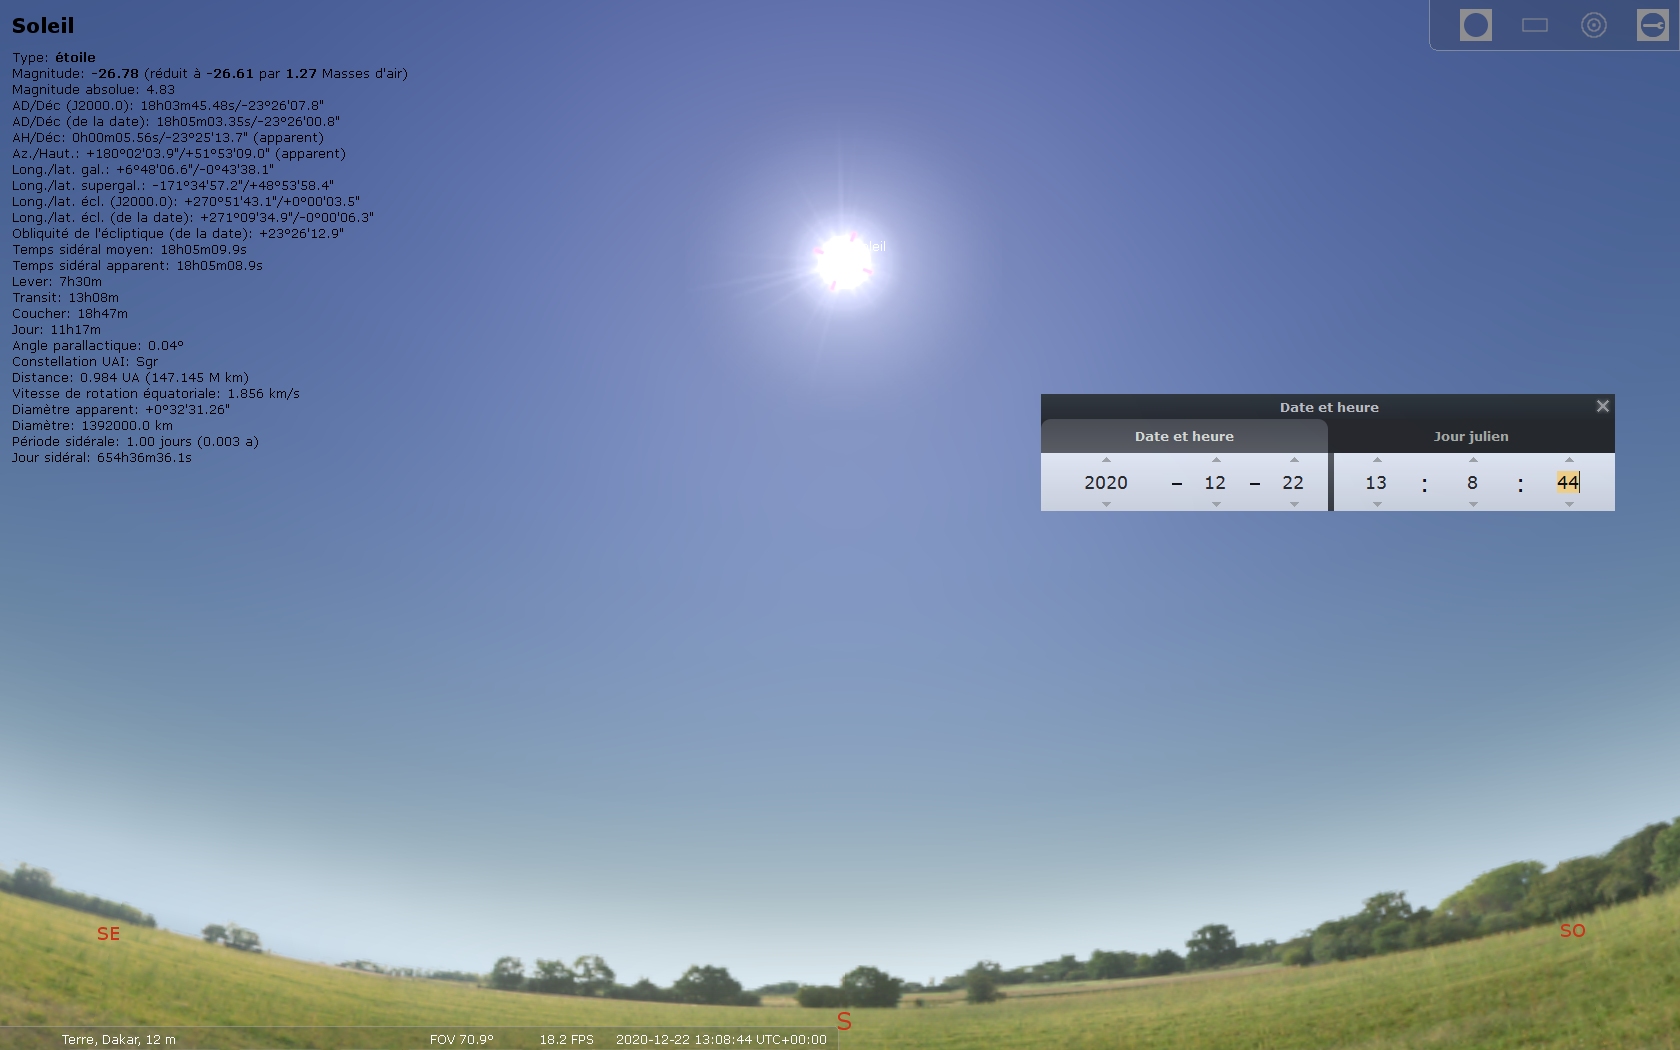The width and height of the screenshot is (1680, 1050).
Task: Increase the month 12 with up arrow
Action: point(1216,460)
